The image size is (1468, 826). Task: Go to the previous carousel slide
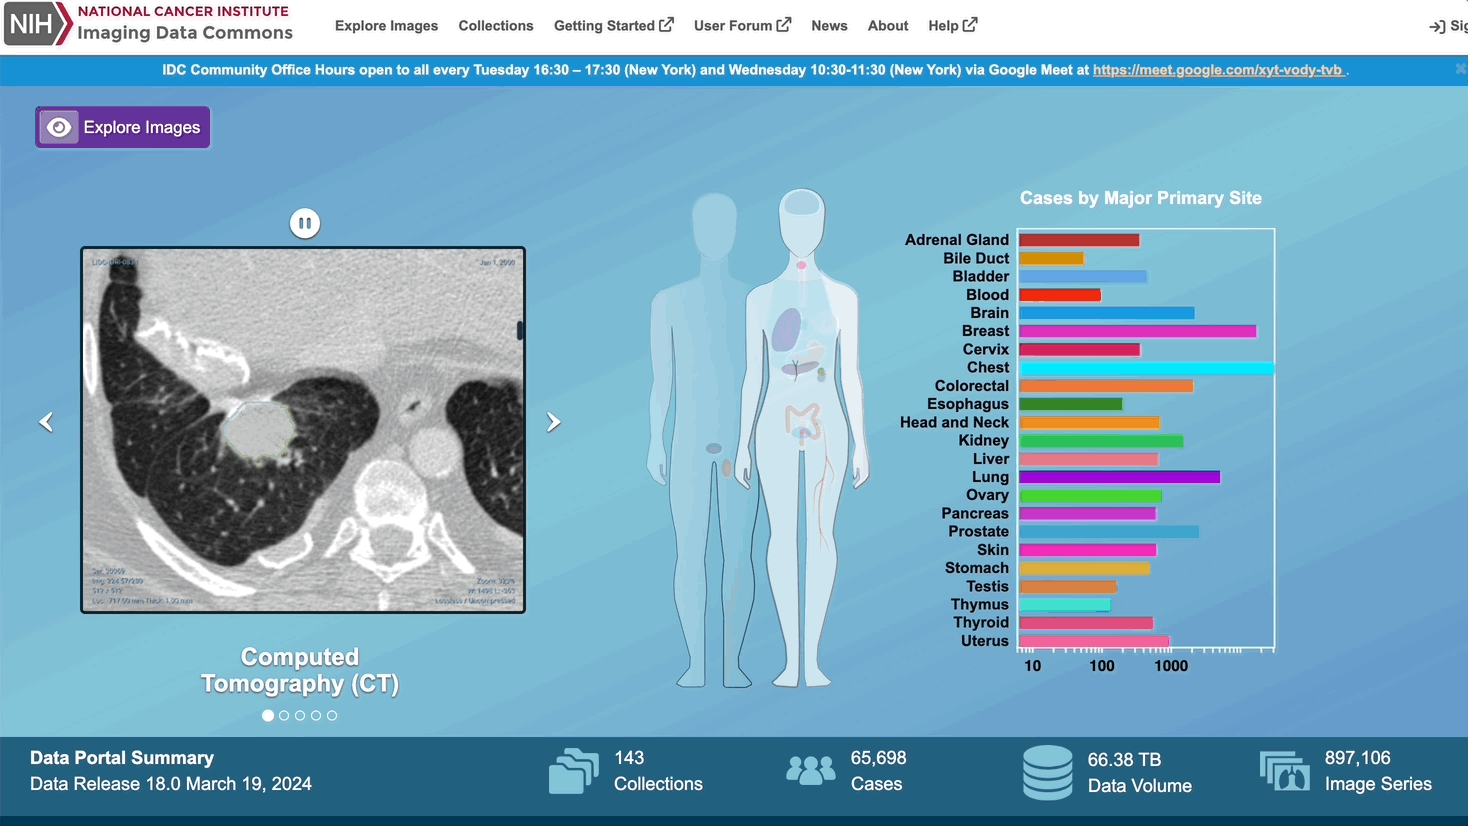(x=46, y=422)
